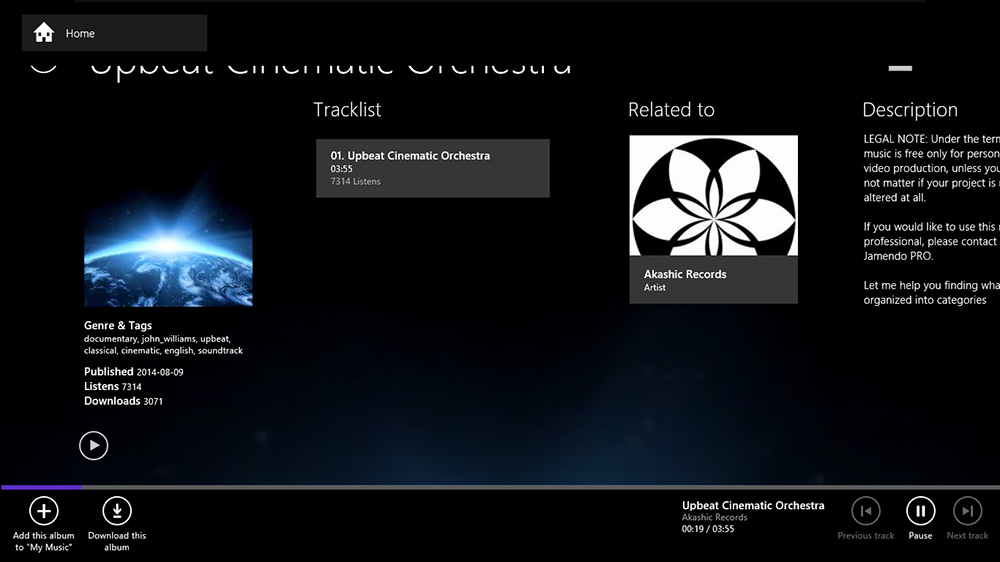Go back using the circular back arrow

pos(42,62)
